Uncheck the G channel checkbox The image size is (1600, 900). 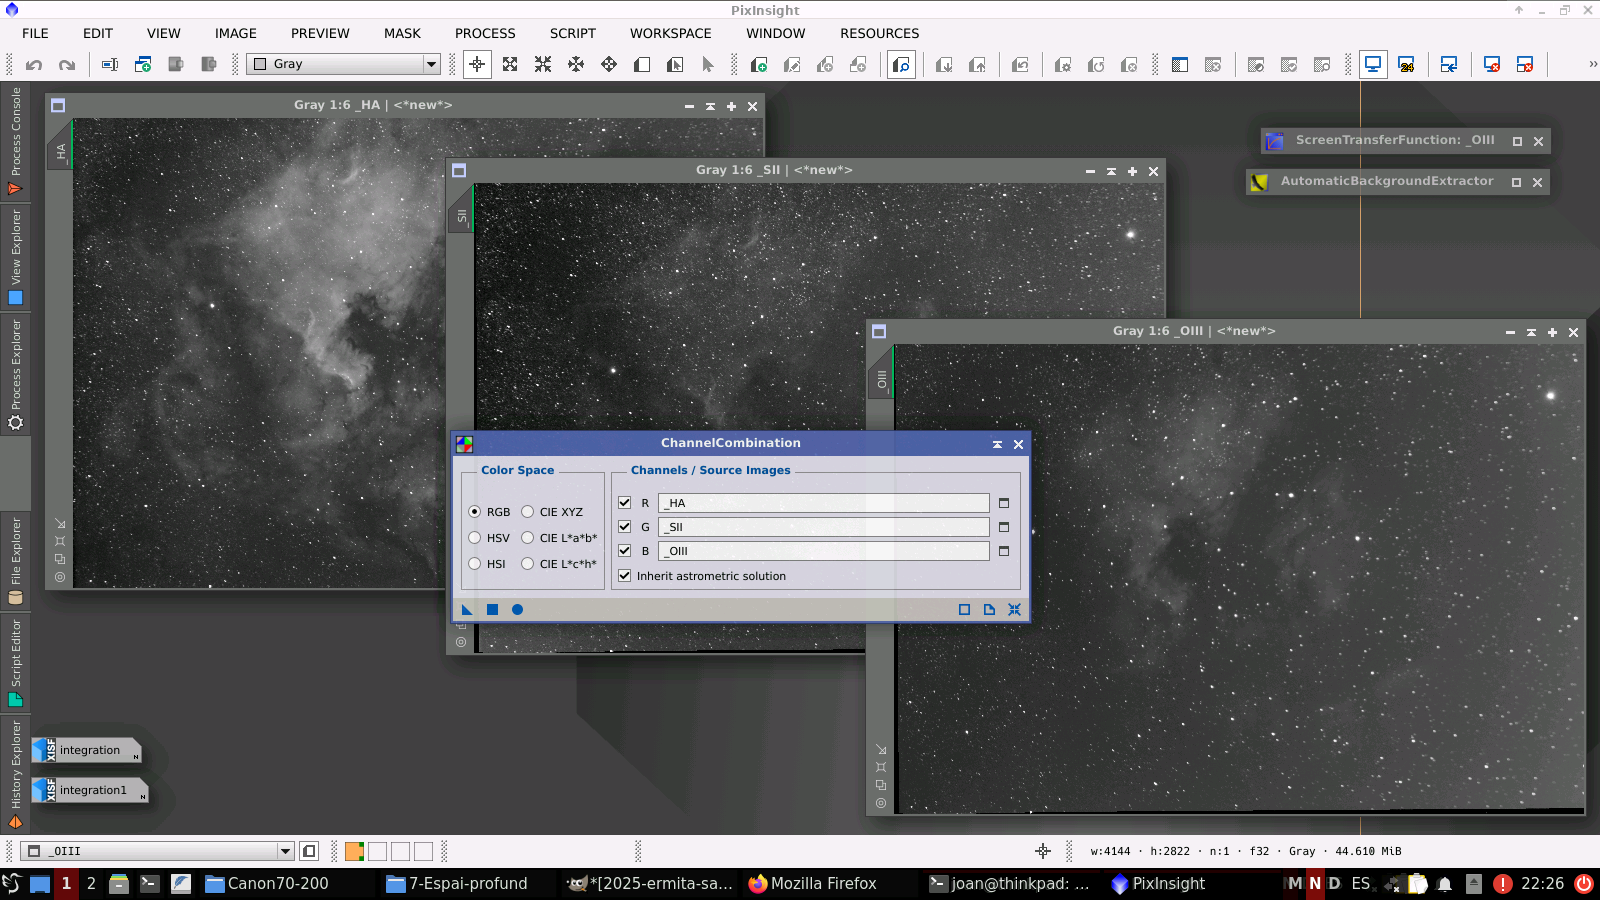coord(625,527)
